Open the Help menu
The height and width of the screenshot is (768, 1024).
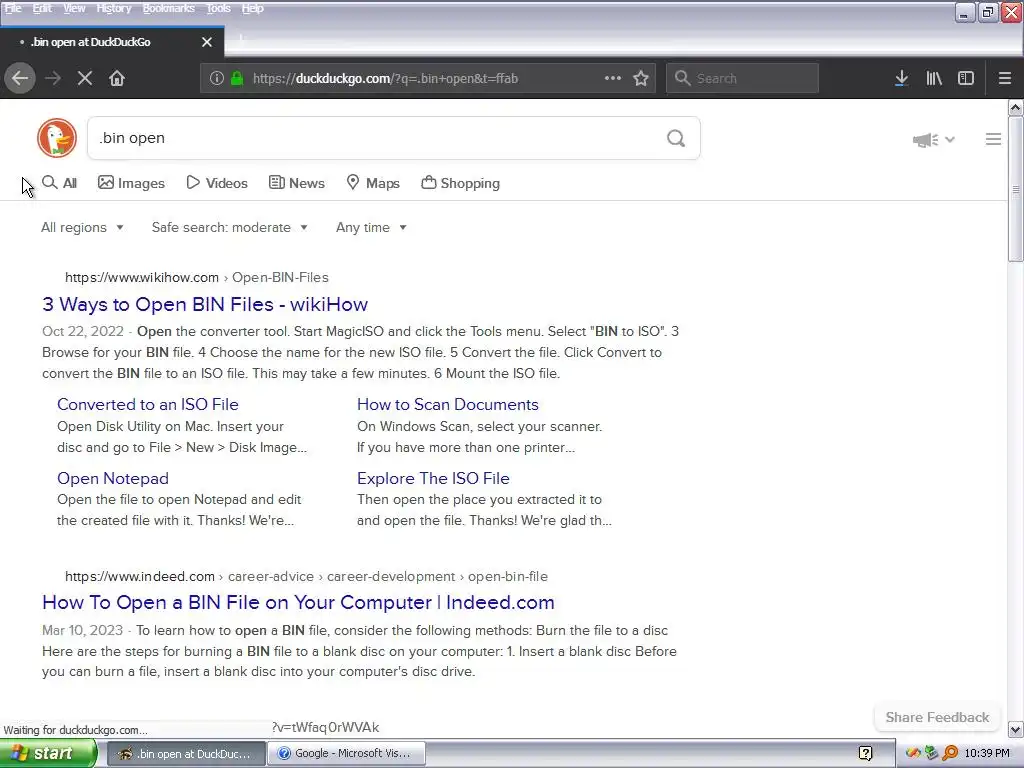pos(253,8)
